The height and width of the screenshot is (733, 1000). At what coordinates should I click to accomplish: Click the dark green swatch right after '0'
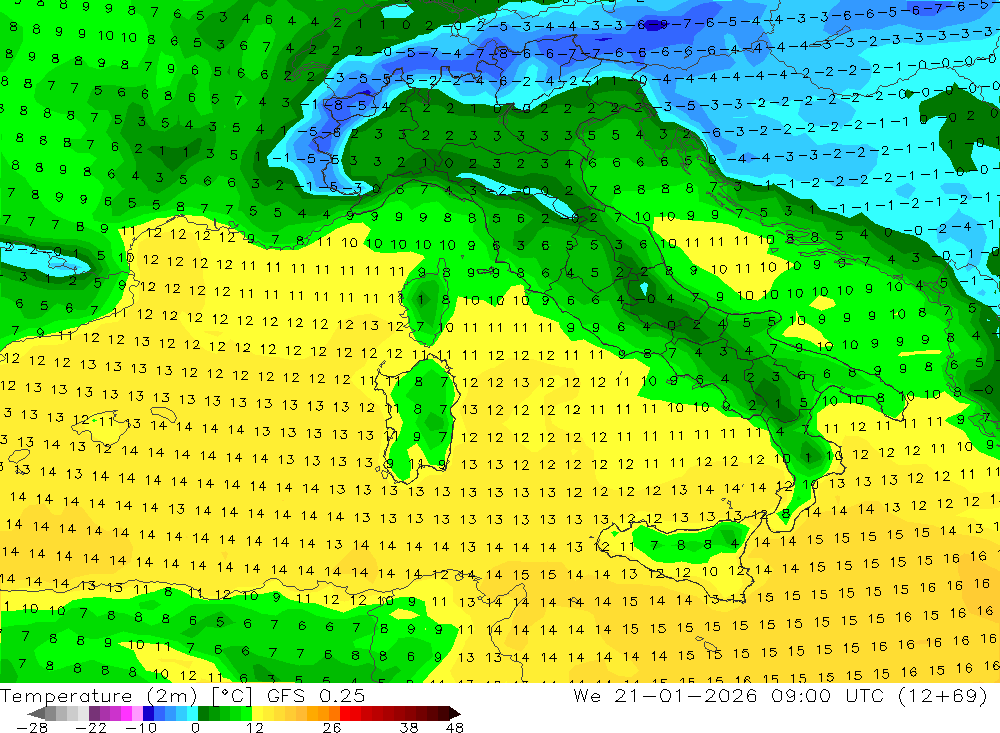(x=203, y=713)
